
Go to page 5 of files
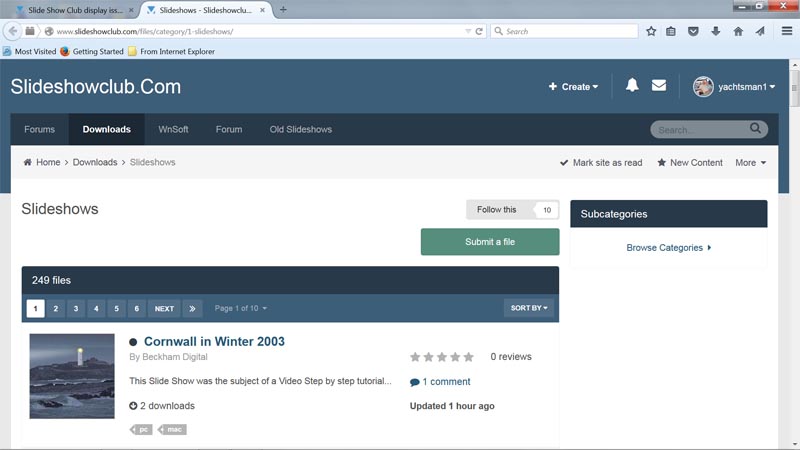(x=116, y=308)
